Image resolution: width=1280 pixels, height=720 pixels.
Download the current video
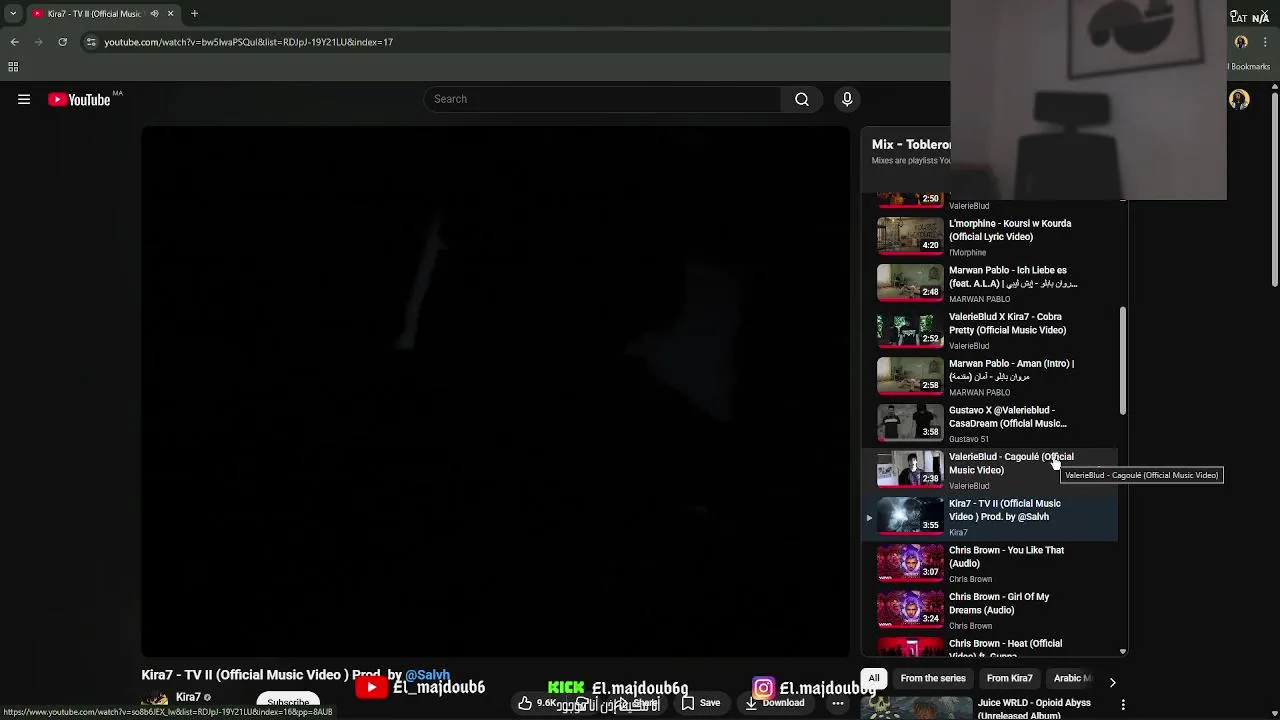(775, 703)
